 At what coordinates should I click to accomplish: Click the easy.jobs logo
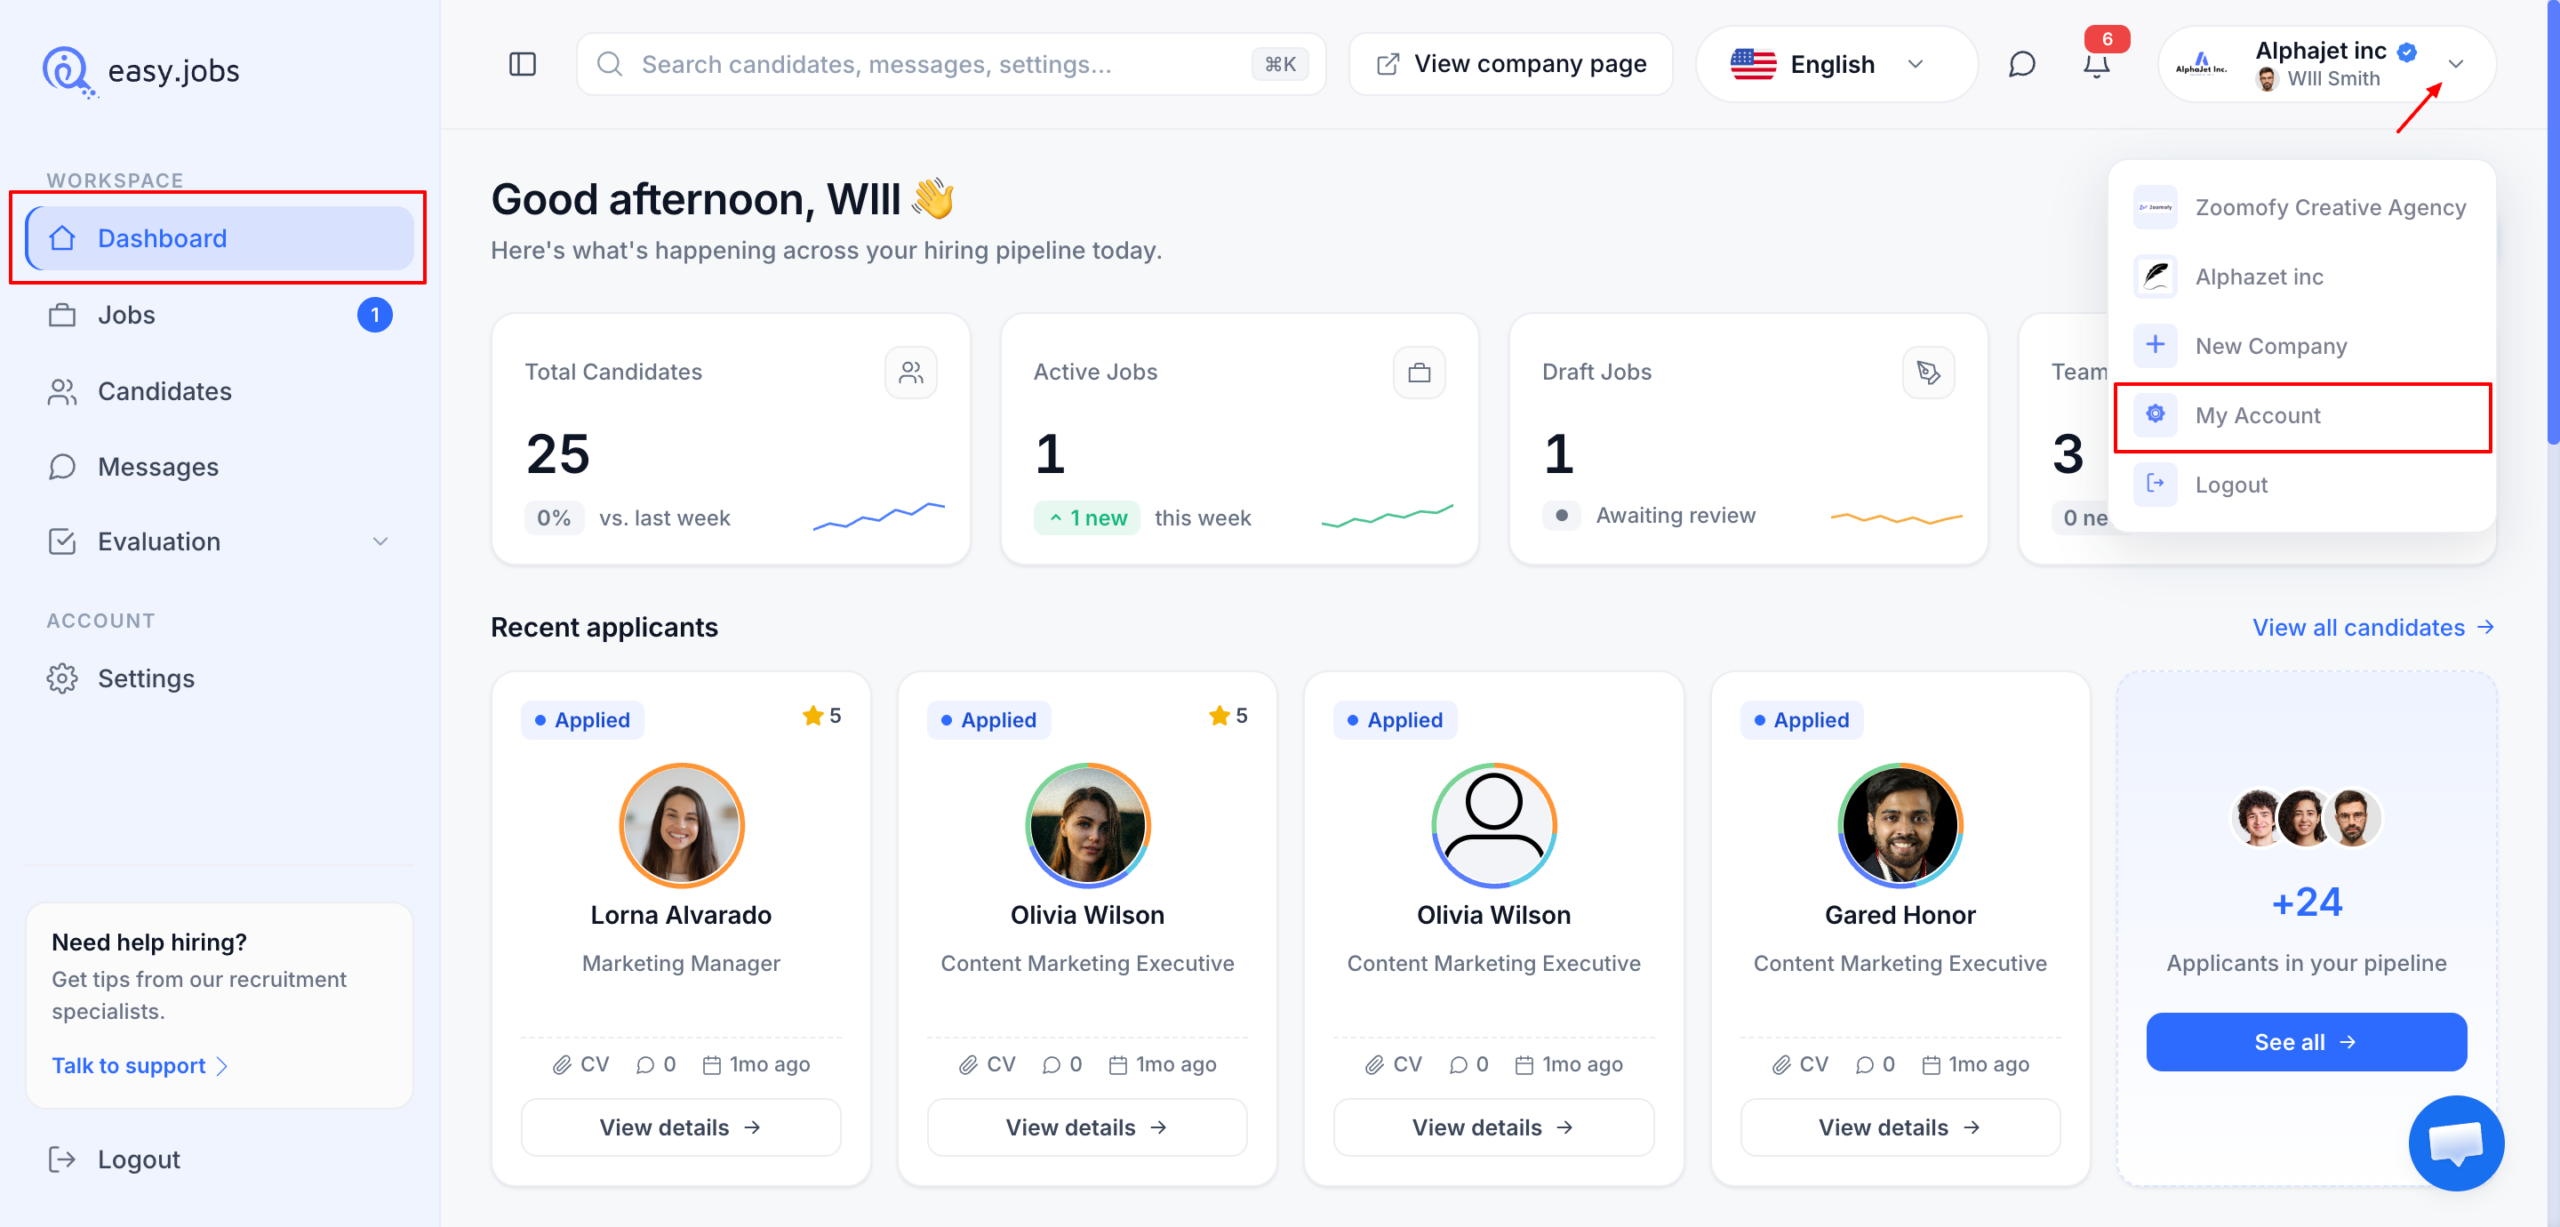coord(141,71)
